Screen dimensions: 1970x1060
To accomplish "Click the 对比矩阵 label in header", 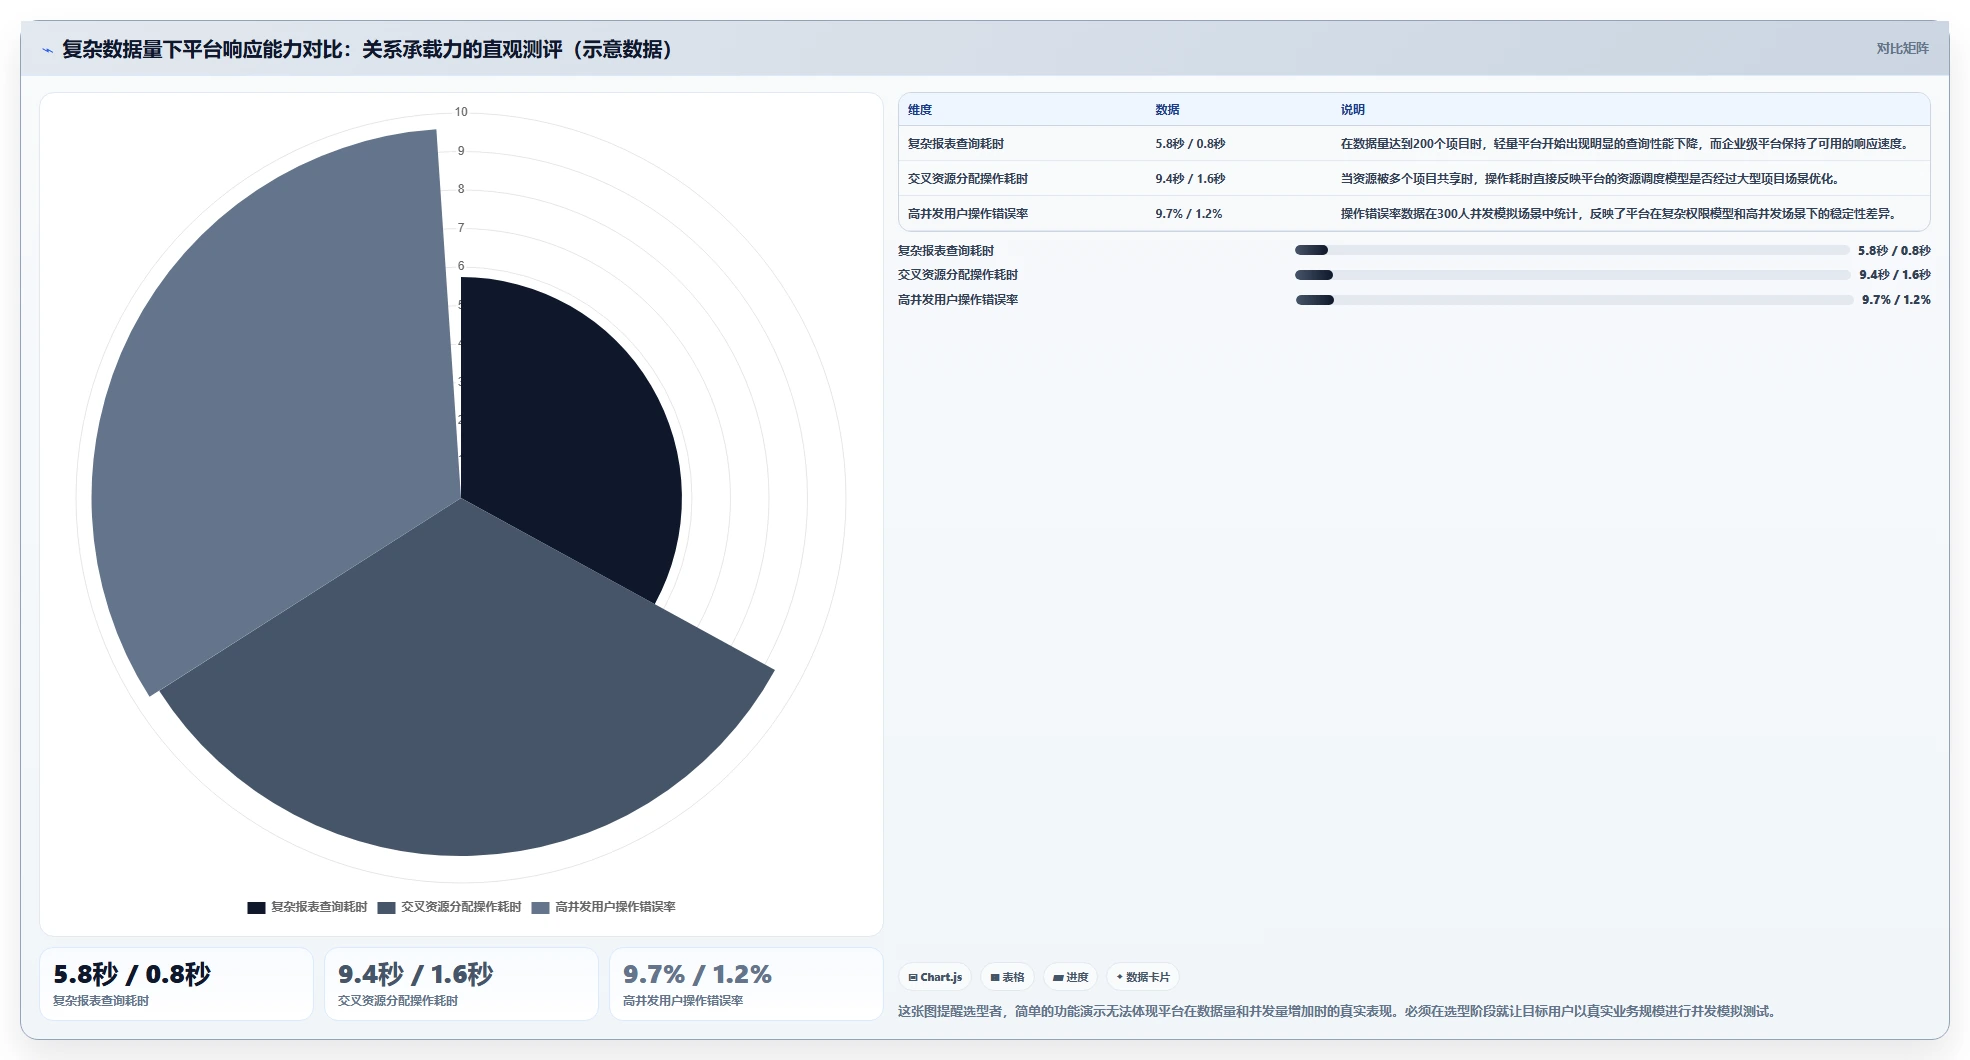I will point(1902,48).
